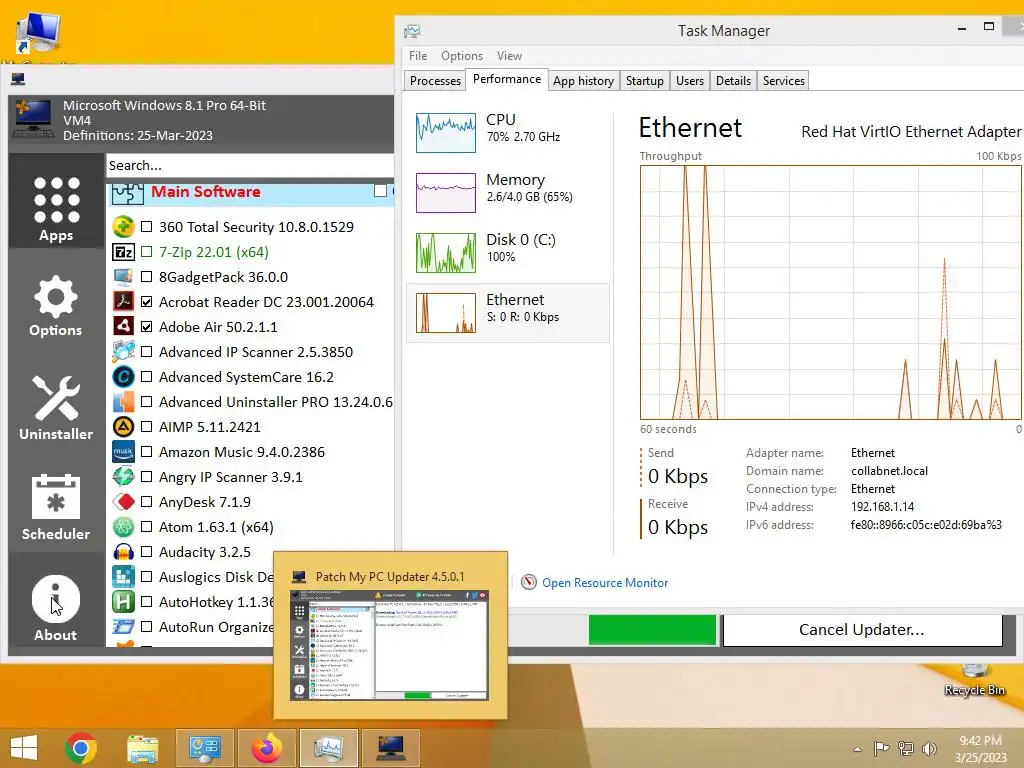Click the Acrobat Reader DC icon

coord(123,302)
